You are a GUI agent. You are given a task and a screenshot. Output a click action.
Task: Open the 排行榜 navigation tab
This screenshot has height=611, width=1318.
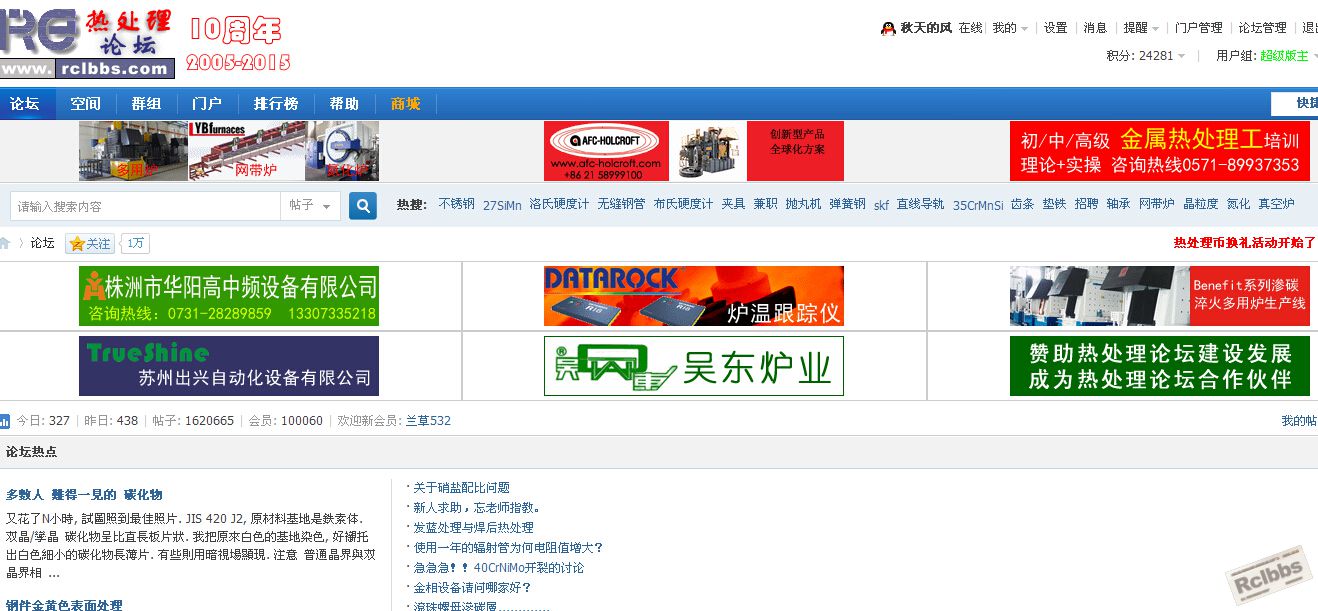point(275,103)
